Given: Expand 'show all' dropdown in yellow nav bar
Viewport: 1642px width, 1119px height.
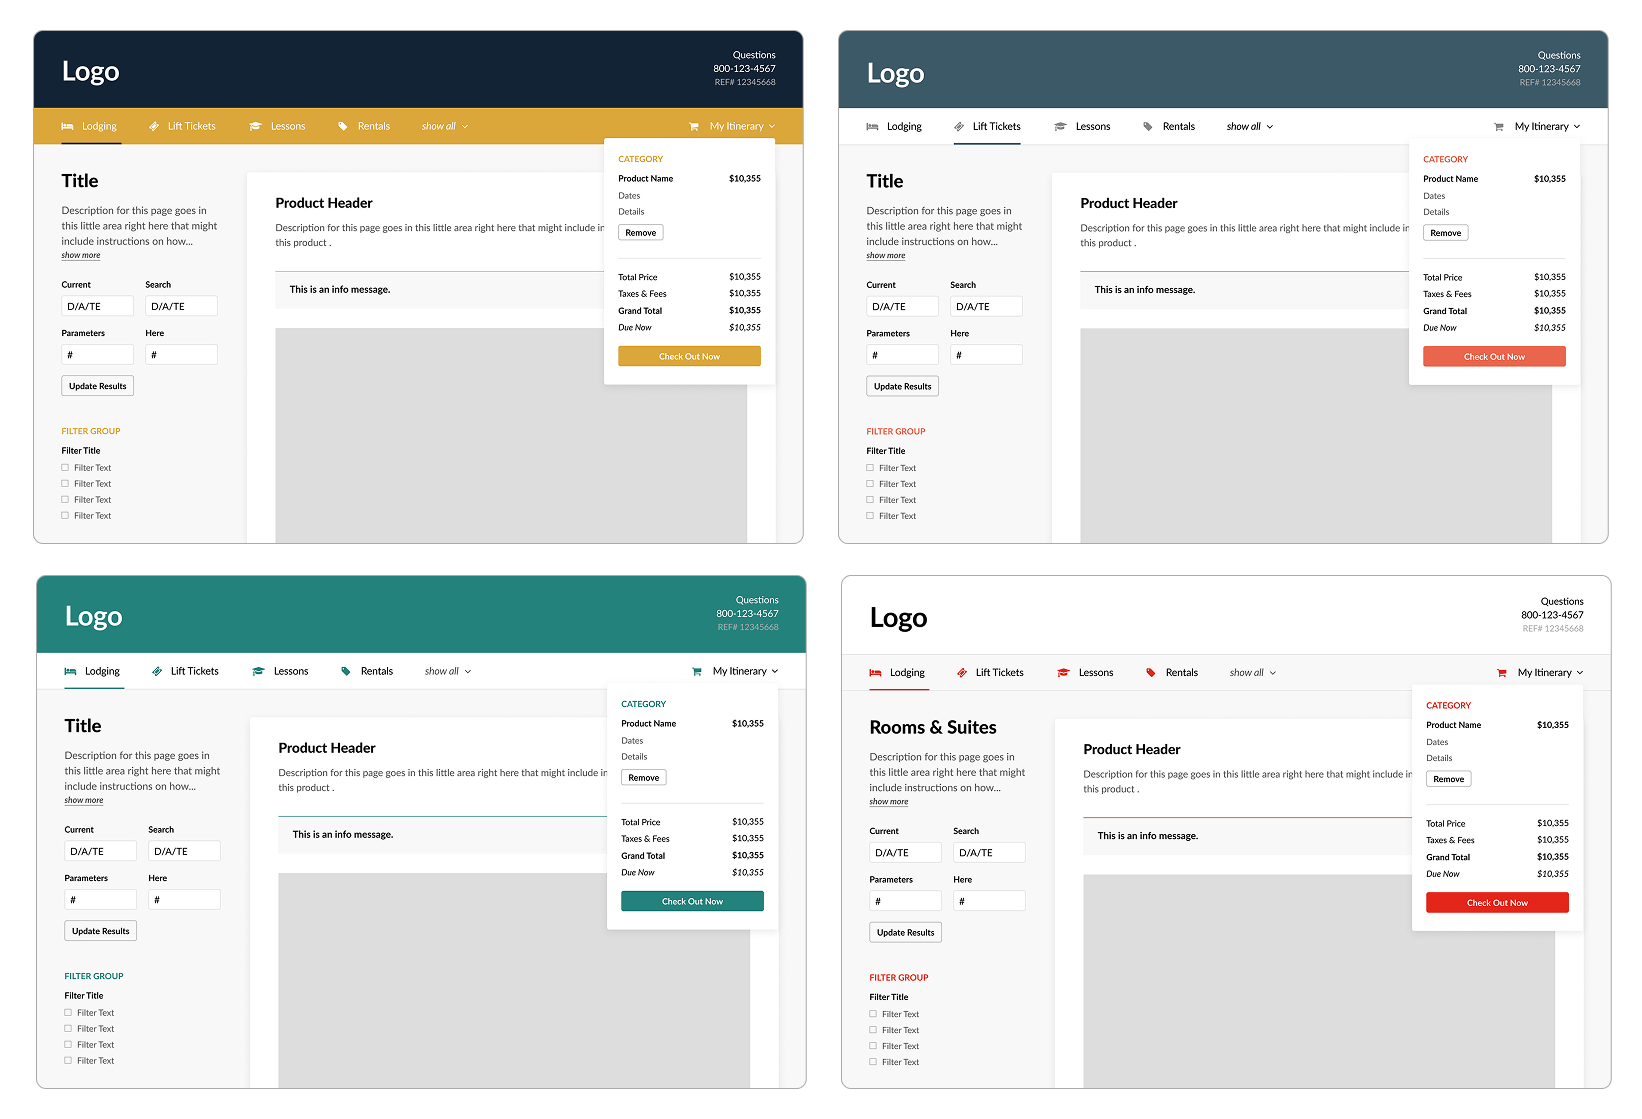Looking at the screenshot, I should [445, 127].
